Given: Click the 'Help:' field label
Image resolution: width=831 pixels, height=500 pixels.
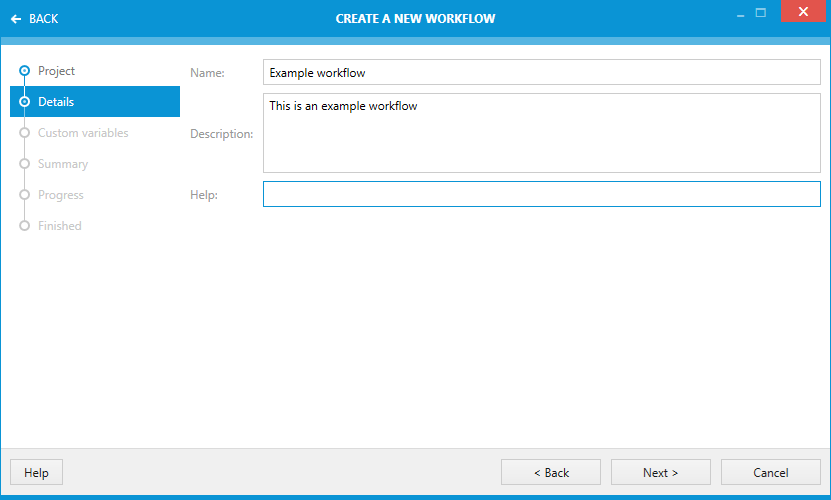Looking at the screenshot, I should tap(204, 195).
